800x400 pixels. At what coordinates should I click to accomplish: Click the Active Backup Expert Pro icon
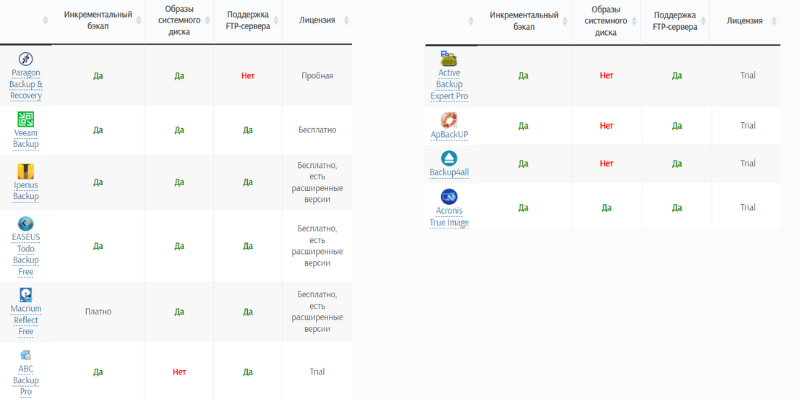click(449, 59)
